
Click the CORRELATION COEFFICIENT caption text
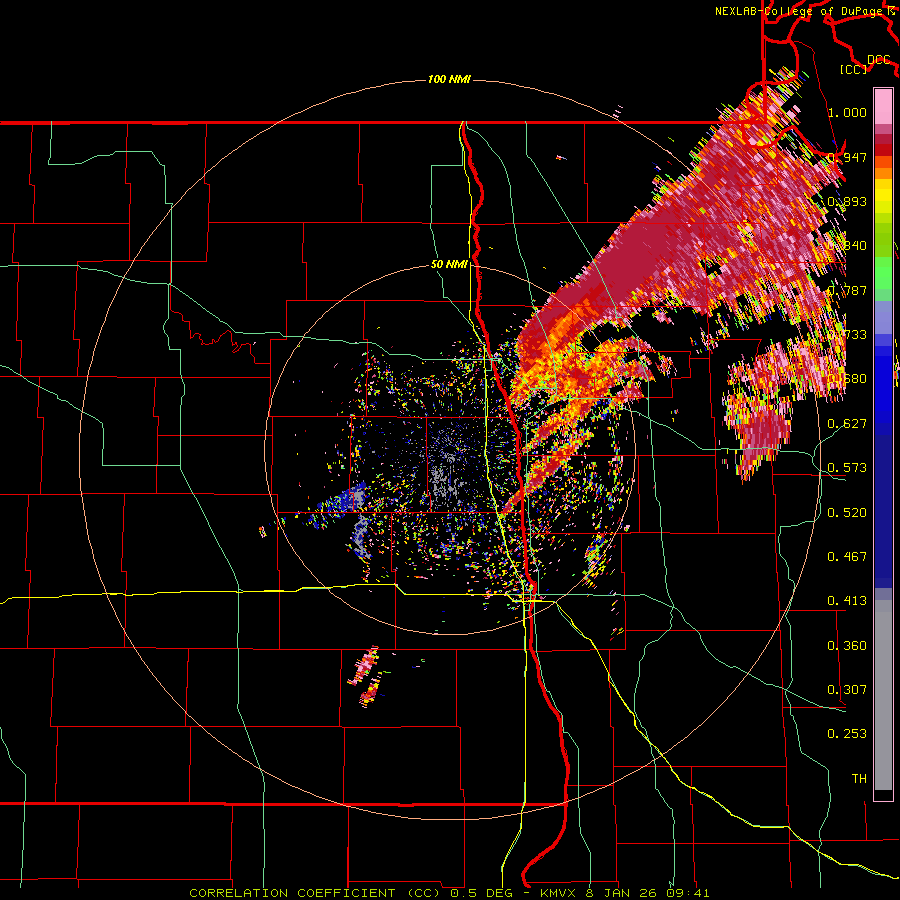[292, 893]
